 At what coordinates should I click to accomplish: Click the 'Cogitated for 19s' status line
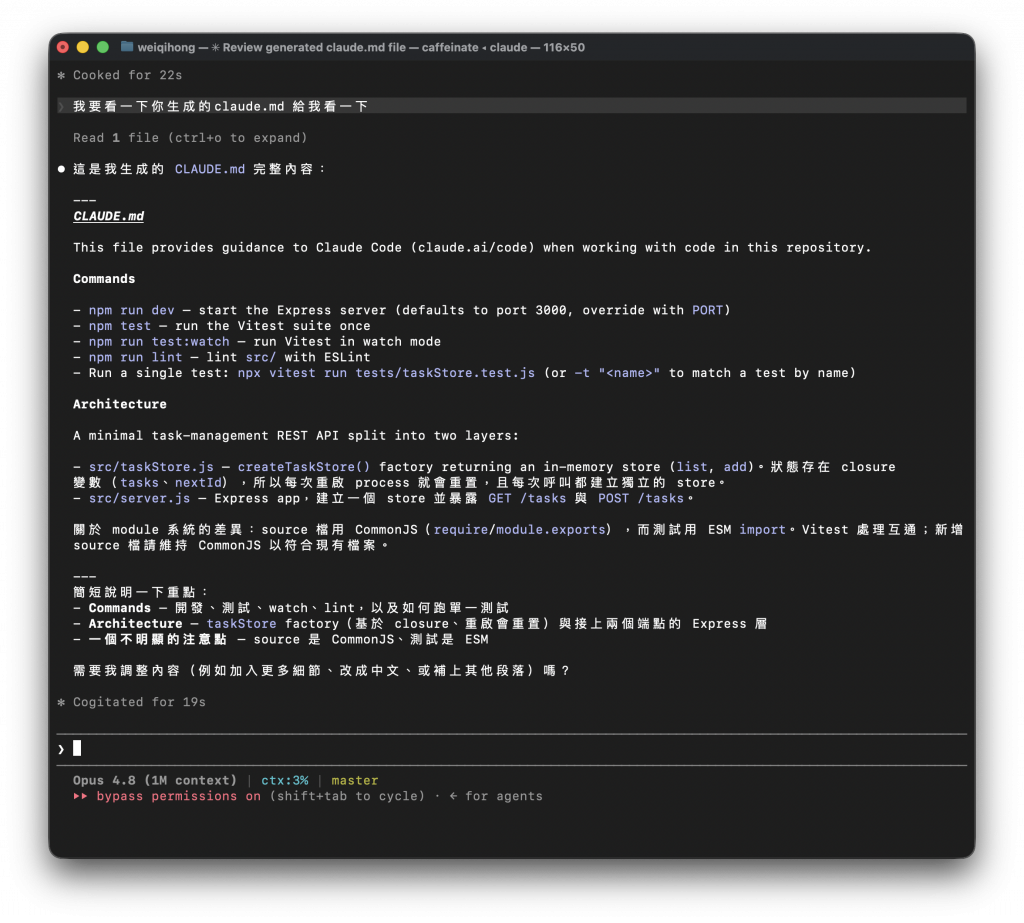pos(139,702)
